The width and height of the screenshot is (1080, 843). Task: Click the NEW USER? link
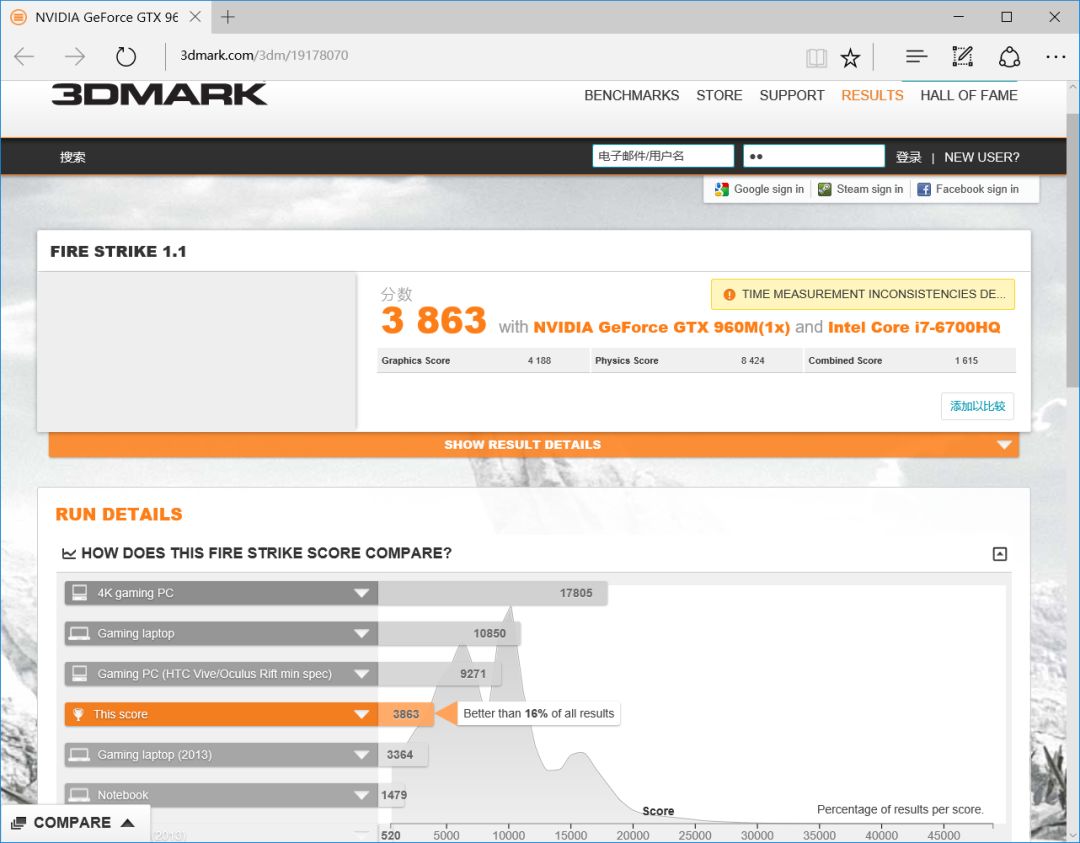pyautogui.click(x=982, y=157)
